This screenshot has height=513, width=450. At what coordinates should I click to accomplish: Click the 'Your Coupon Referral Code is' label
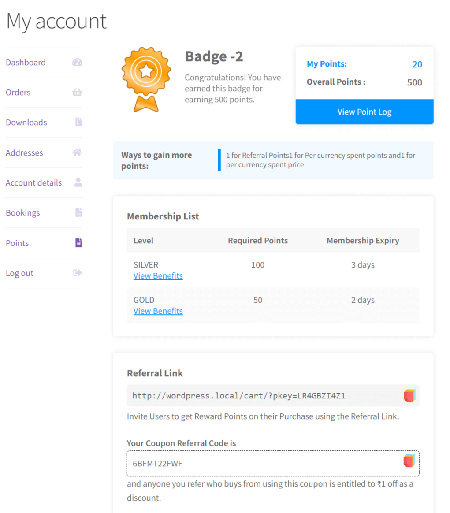coord(181,443)
